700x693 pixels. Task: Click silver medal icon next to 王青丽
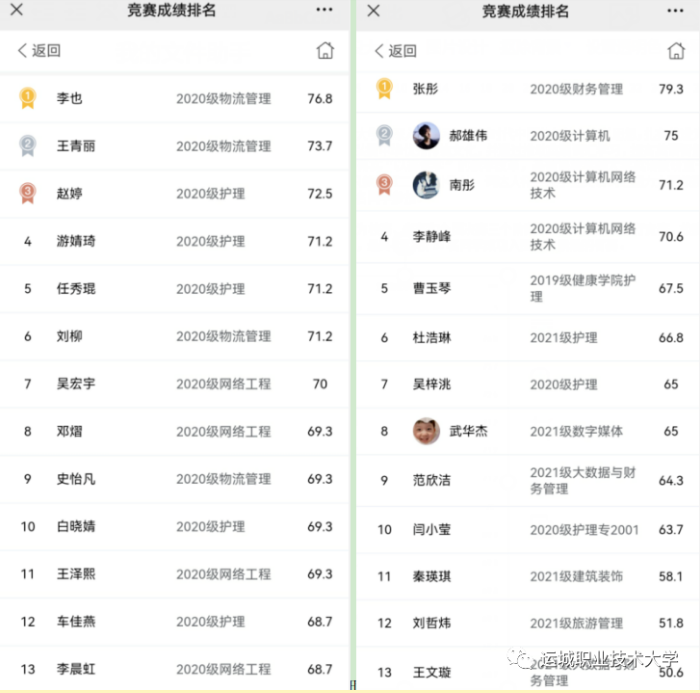click(28, 146)
